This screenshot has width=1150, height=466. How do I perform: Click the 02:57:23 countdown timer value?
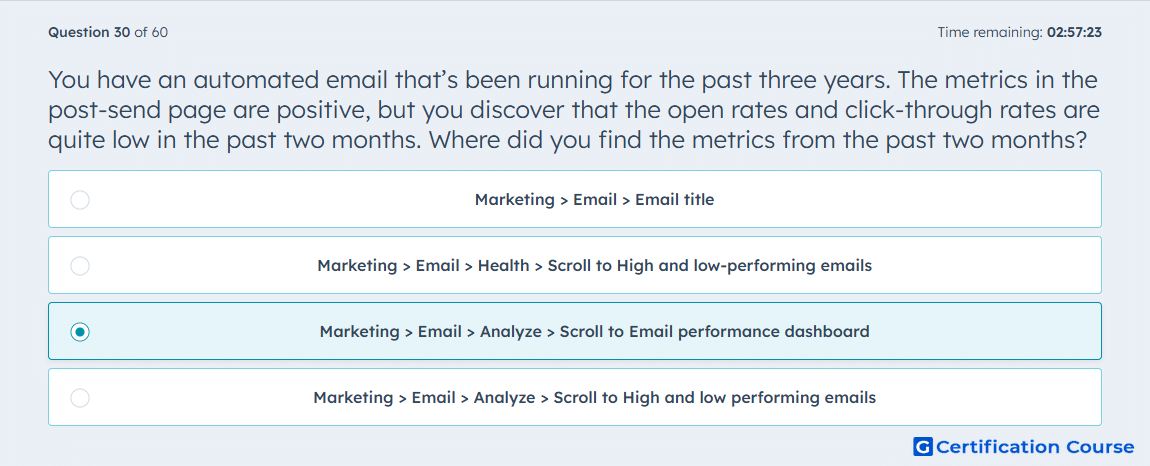1074,32
